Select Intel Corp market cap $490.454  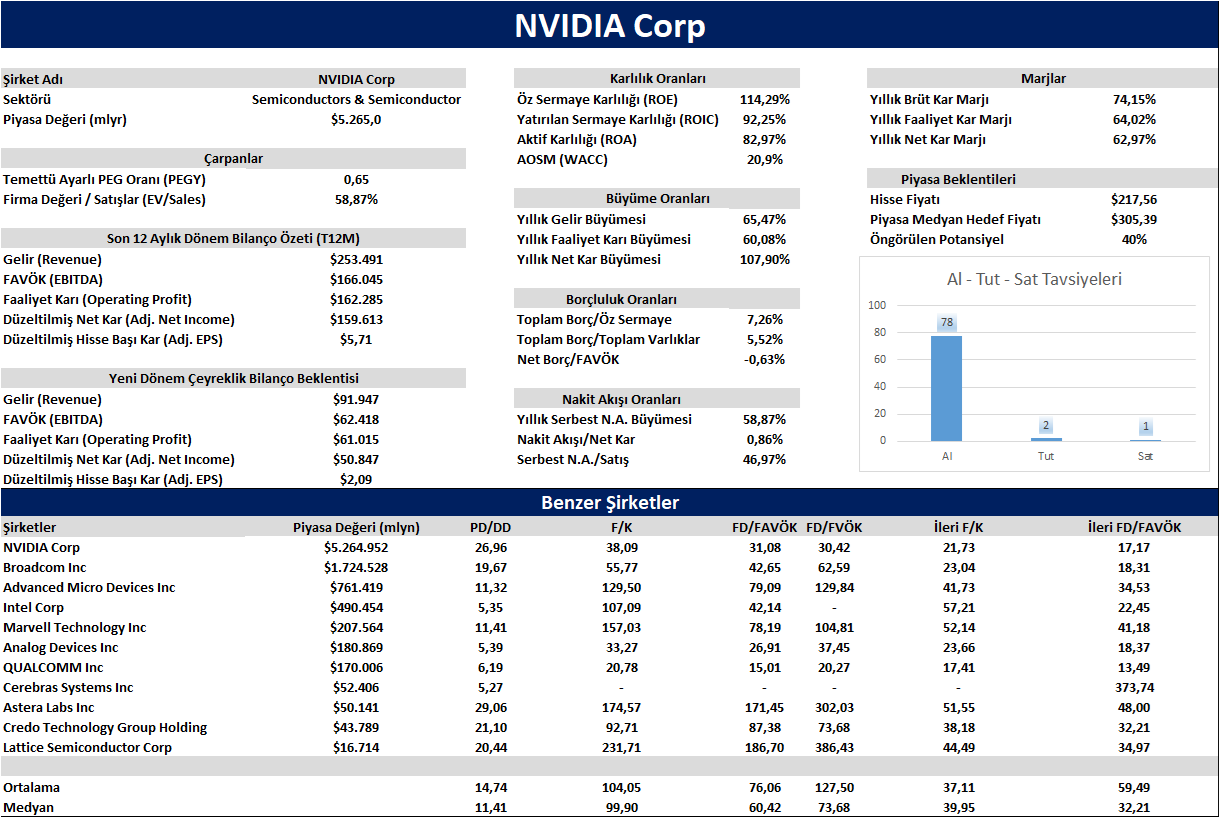click(356, 607)
